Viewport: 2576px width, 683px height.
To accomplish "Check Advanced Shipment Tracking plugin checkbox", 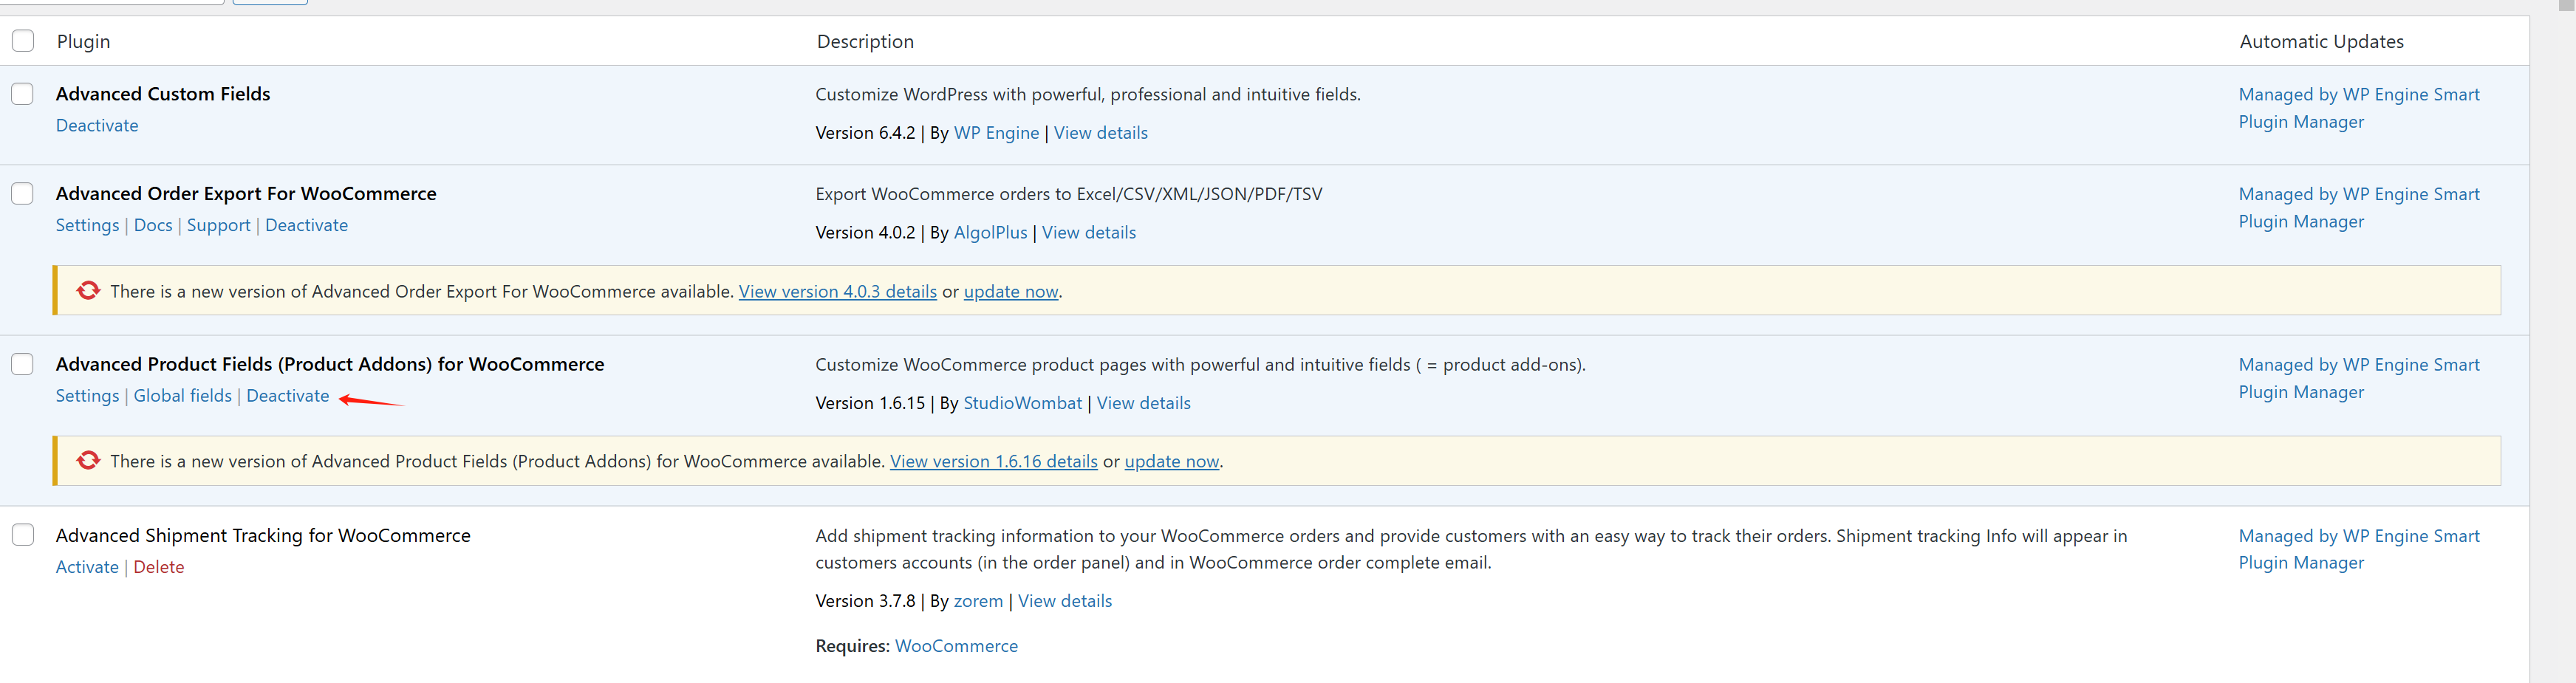I will coord(23,535).
